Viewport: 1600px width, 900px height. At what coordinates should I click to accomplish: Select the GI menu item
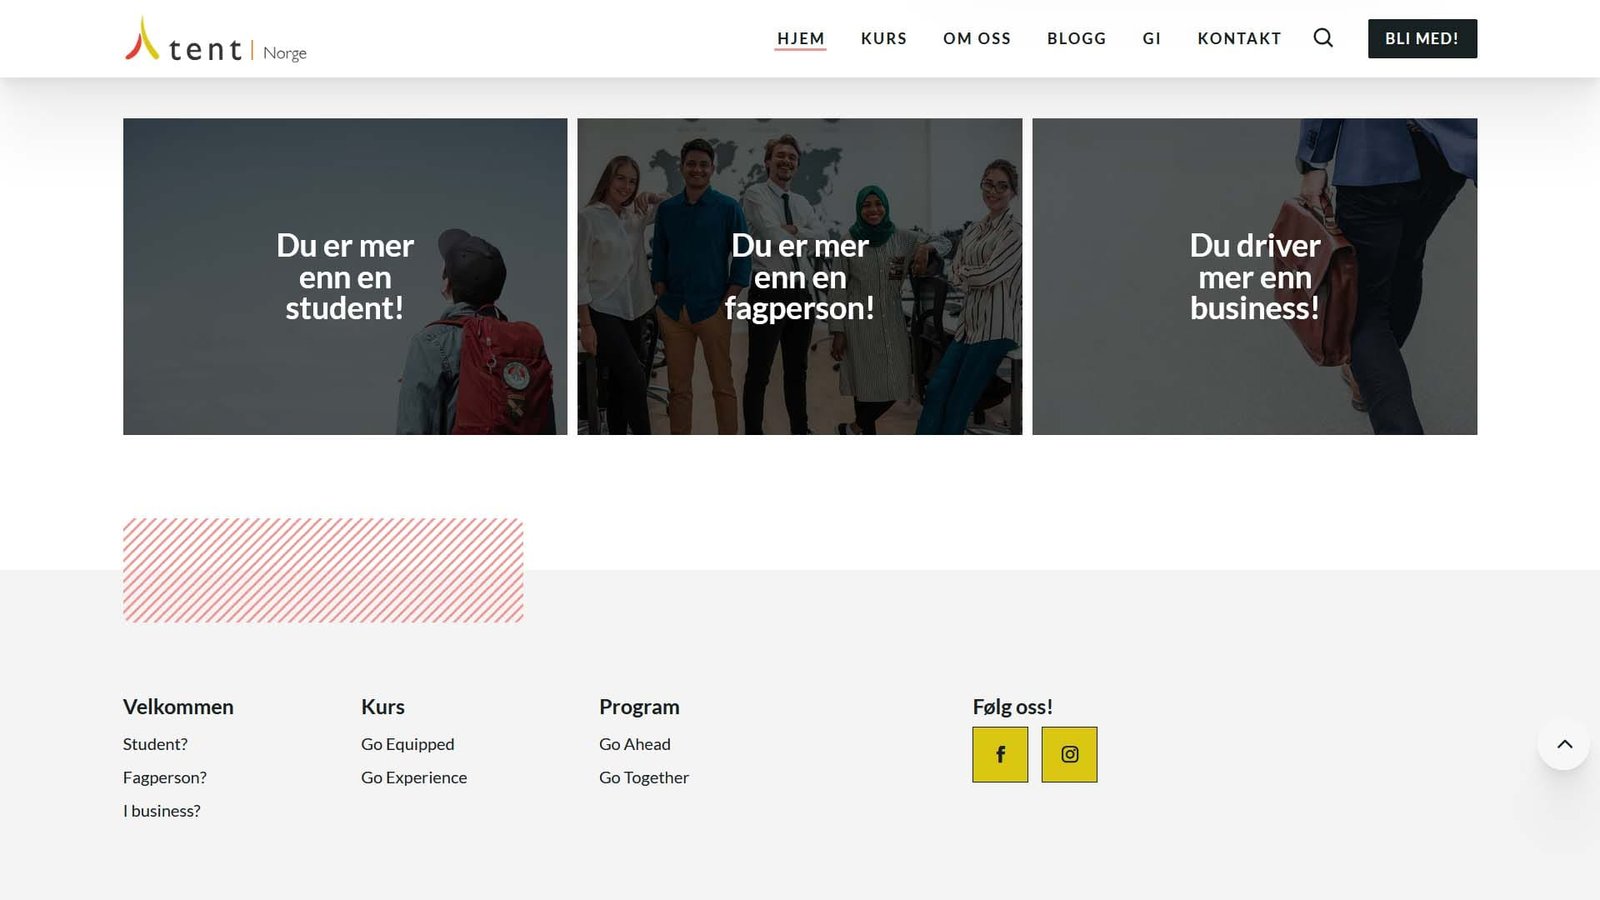click(1152, 38)
